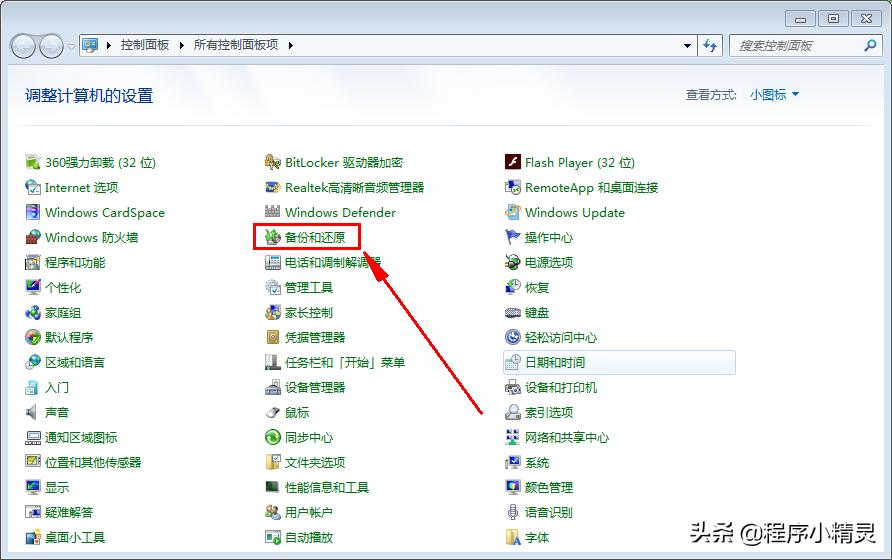Image resolution: width=892 pixels, height=560 pixels.
Task: Open the 语音识别 link
Action: coord(548,512)
